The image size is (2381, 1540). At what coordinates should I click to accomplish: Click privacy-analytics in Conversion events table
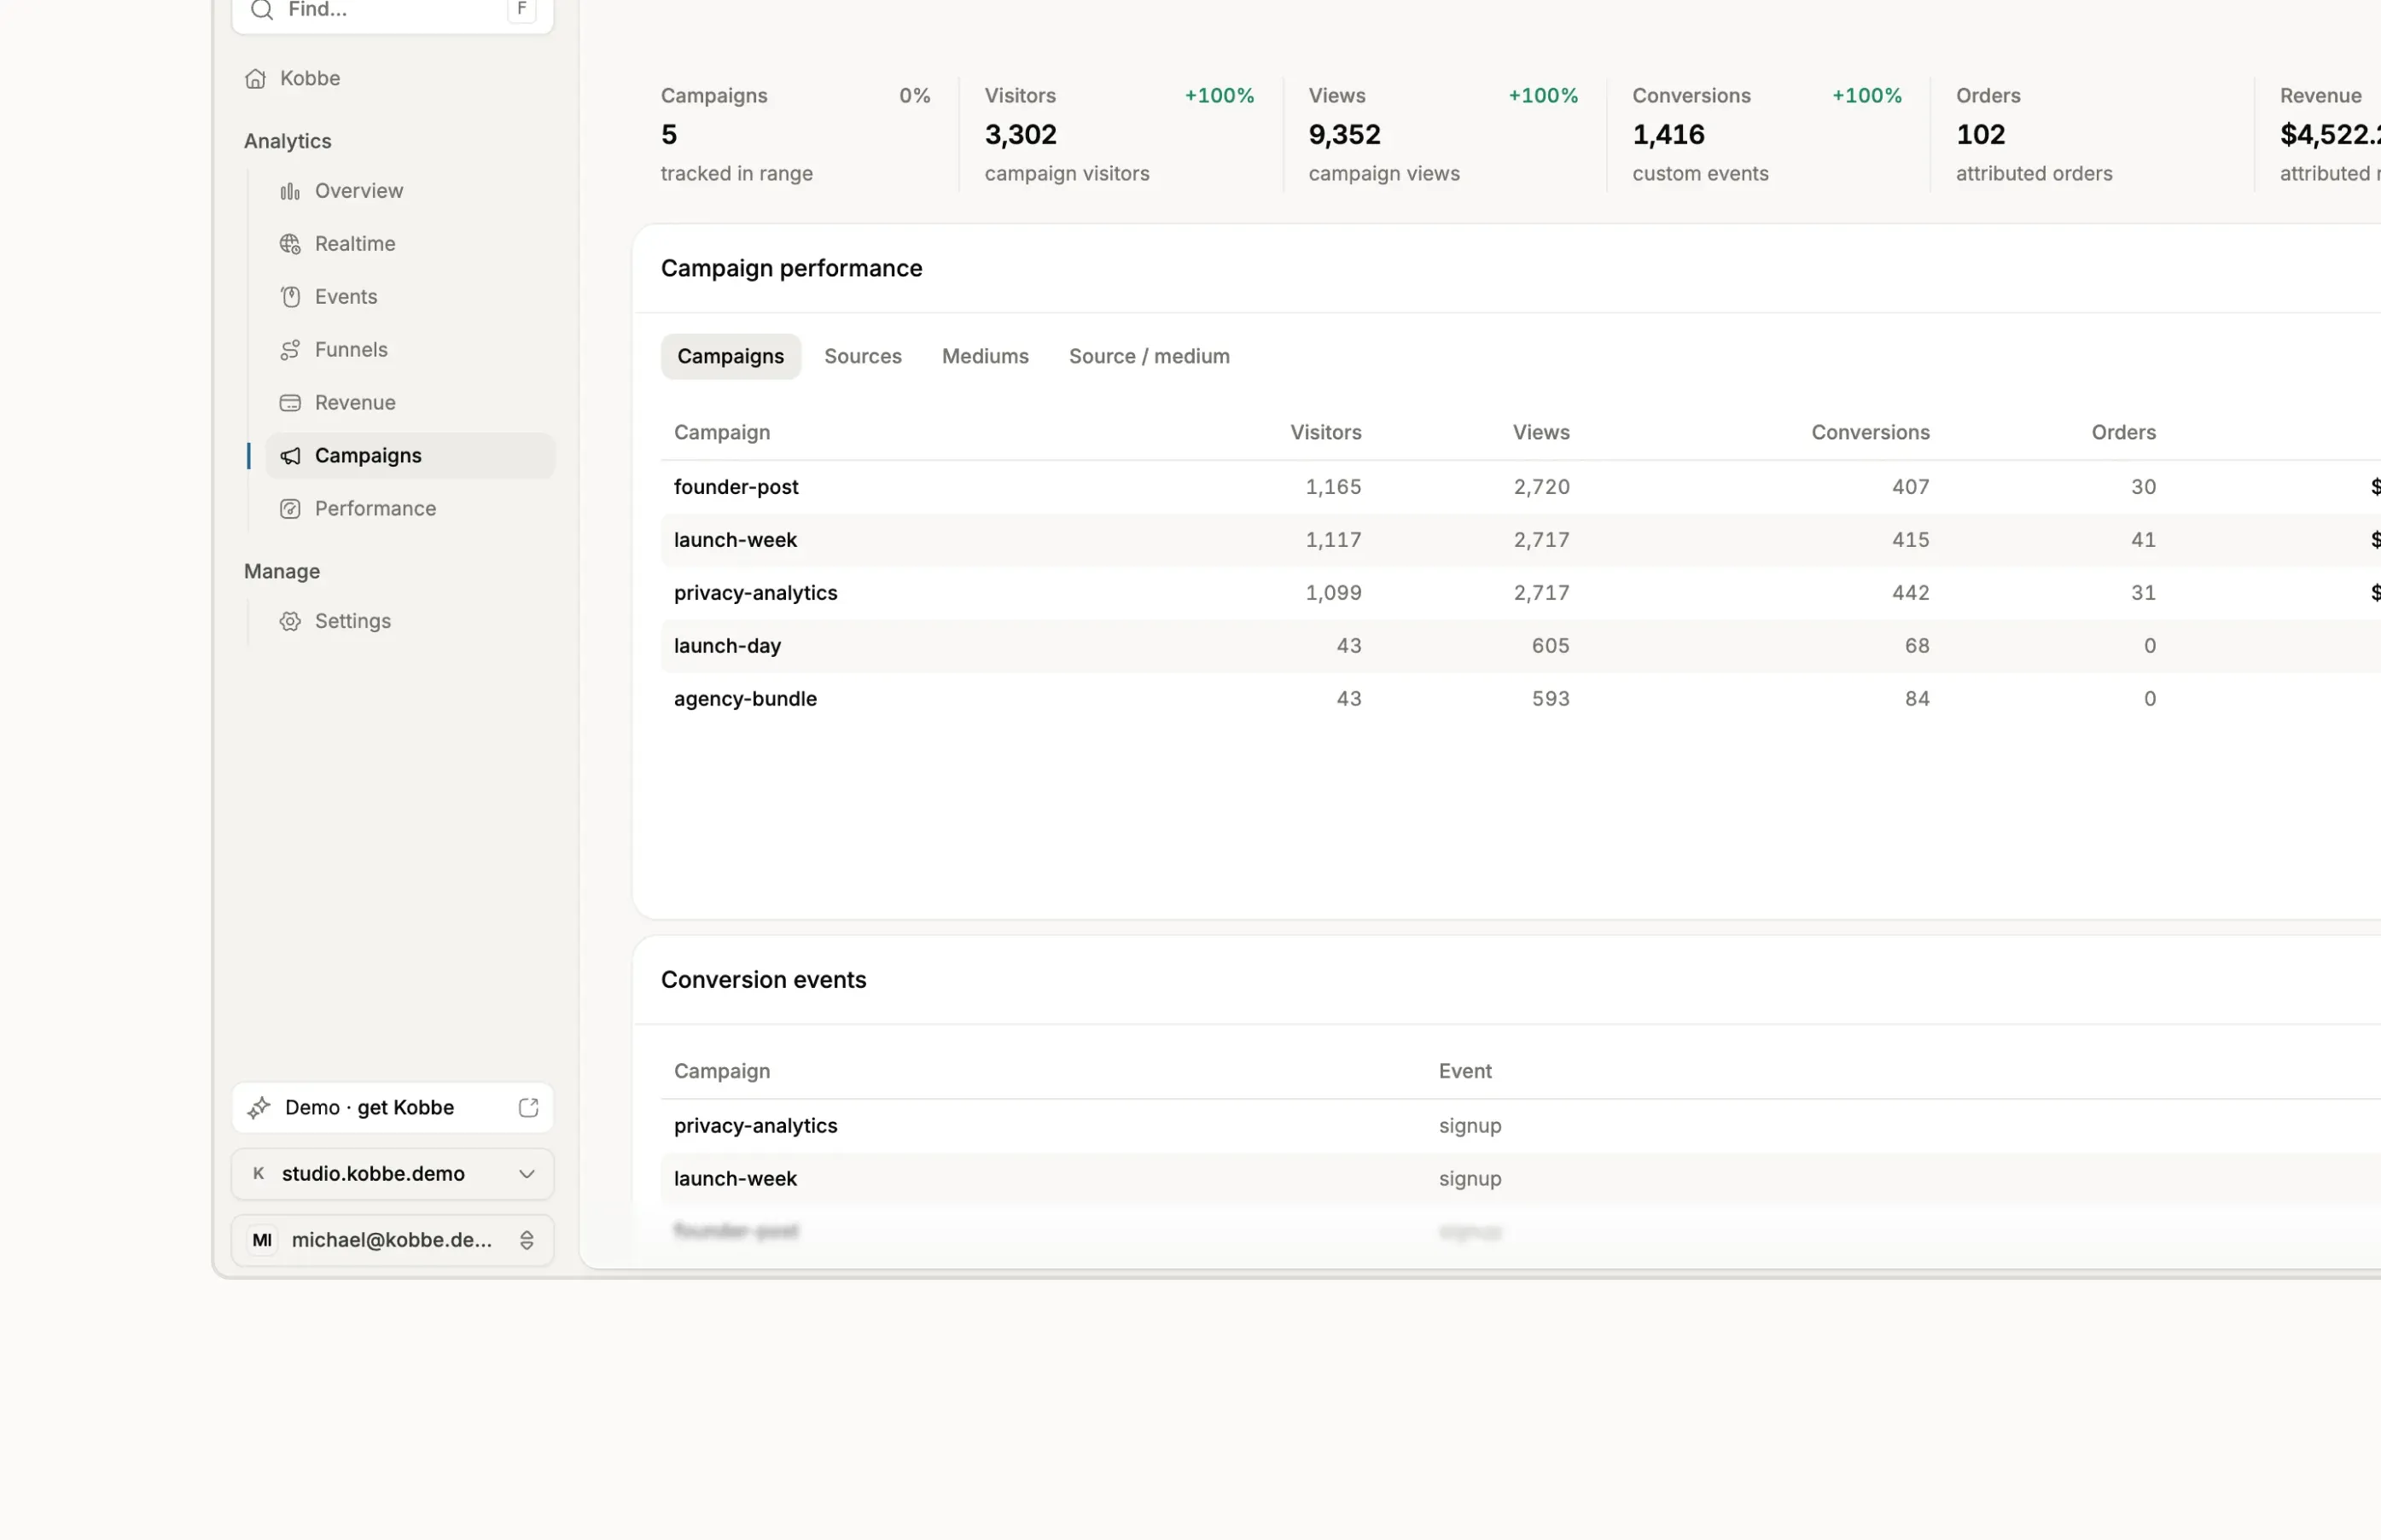pyautogui.click(x=755, y=1125)
